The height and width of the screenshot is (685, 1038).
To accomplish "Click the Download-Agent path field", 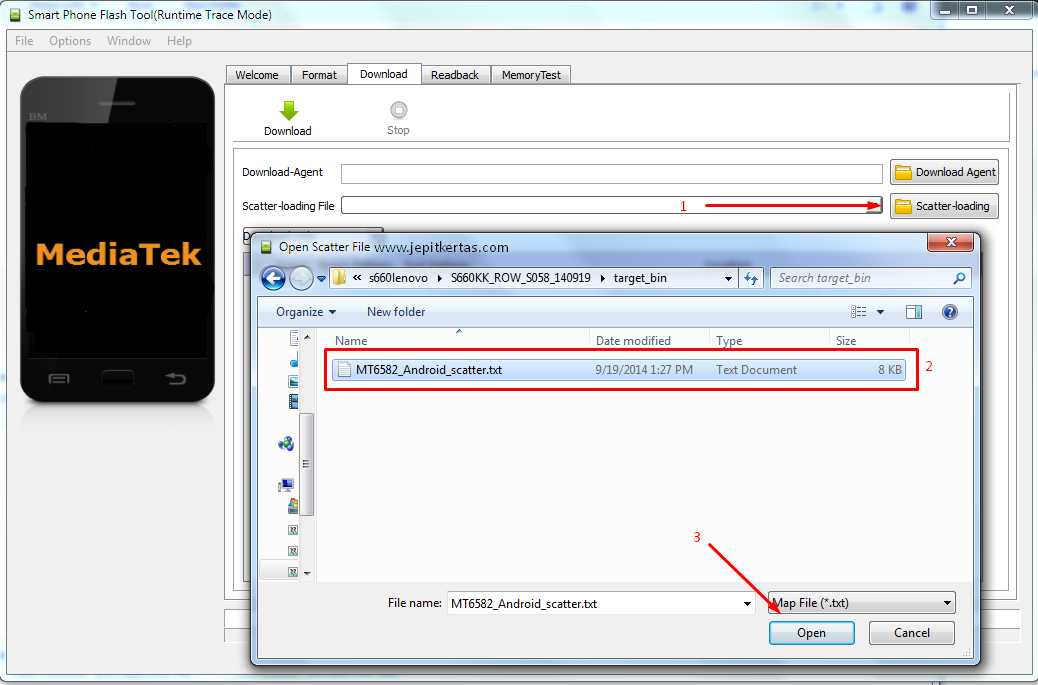I will [x=612, y=173].
